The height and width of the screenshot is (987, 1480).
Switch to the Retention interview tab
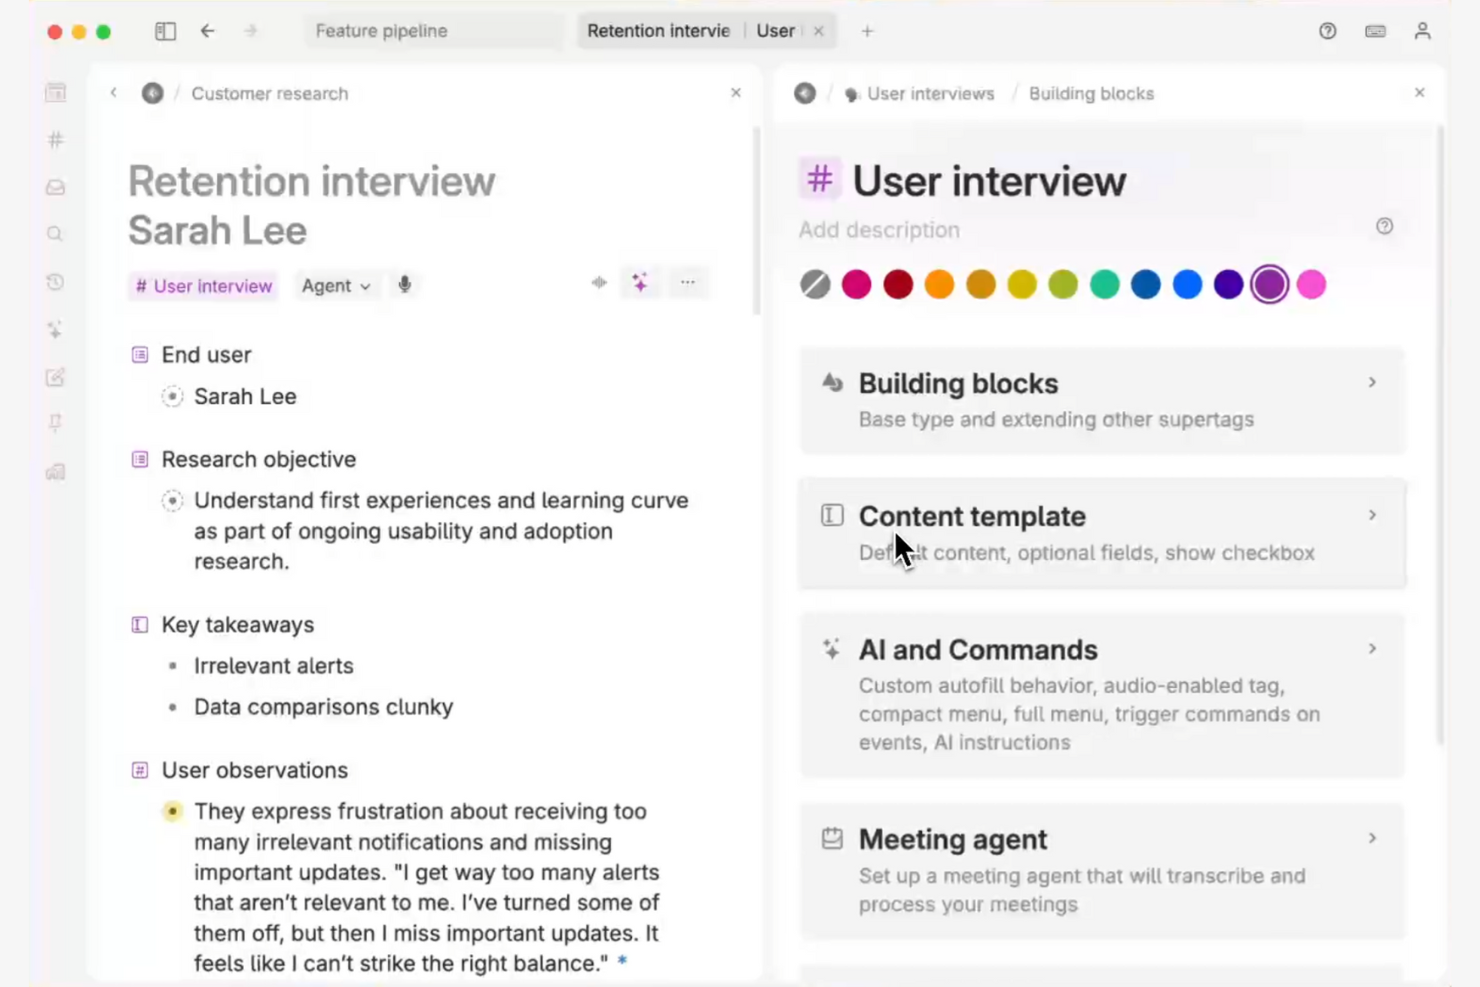click(658, 31)
